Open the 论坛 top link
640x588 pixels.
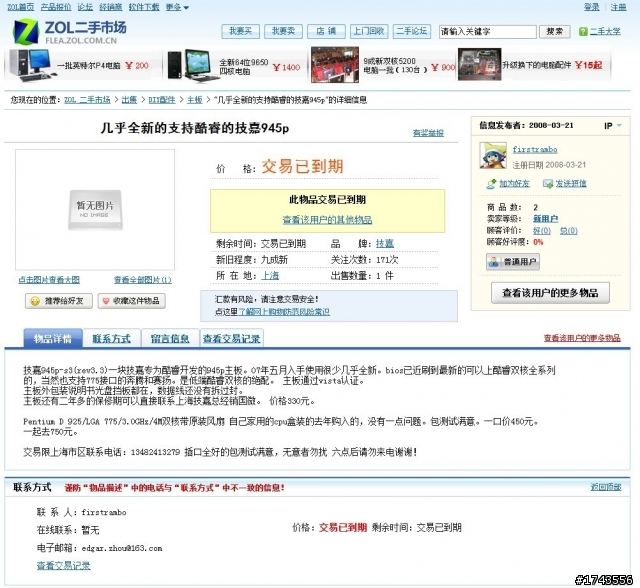coord(85,7)
